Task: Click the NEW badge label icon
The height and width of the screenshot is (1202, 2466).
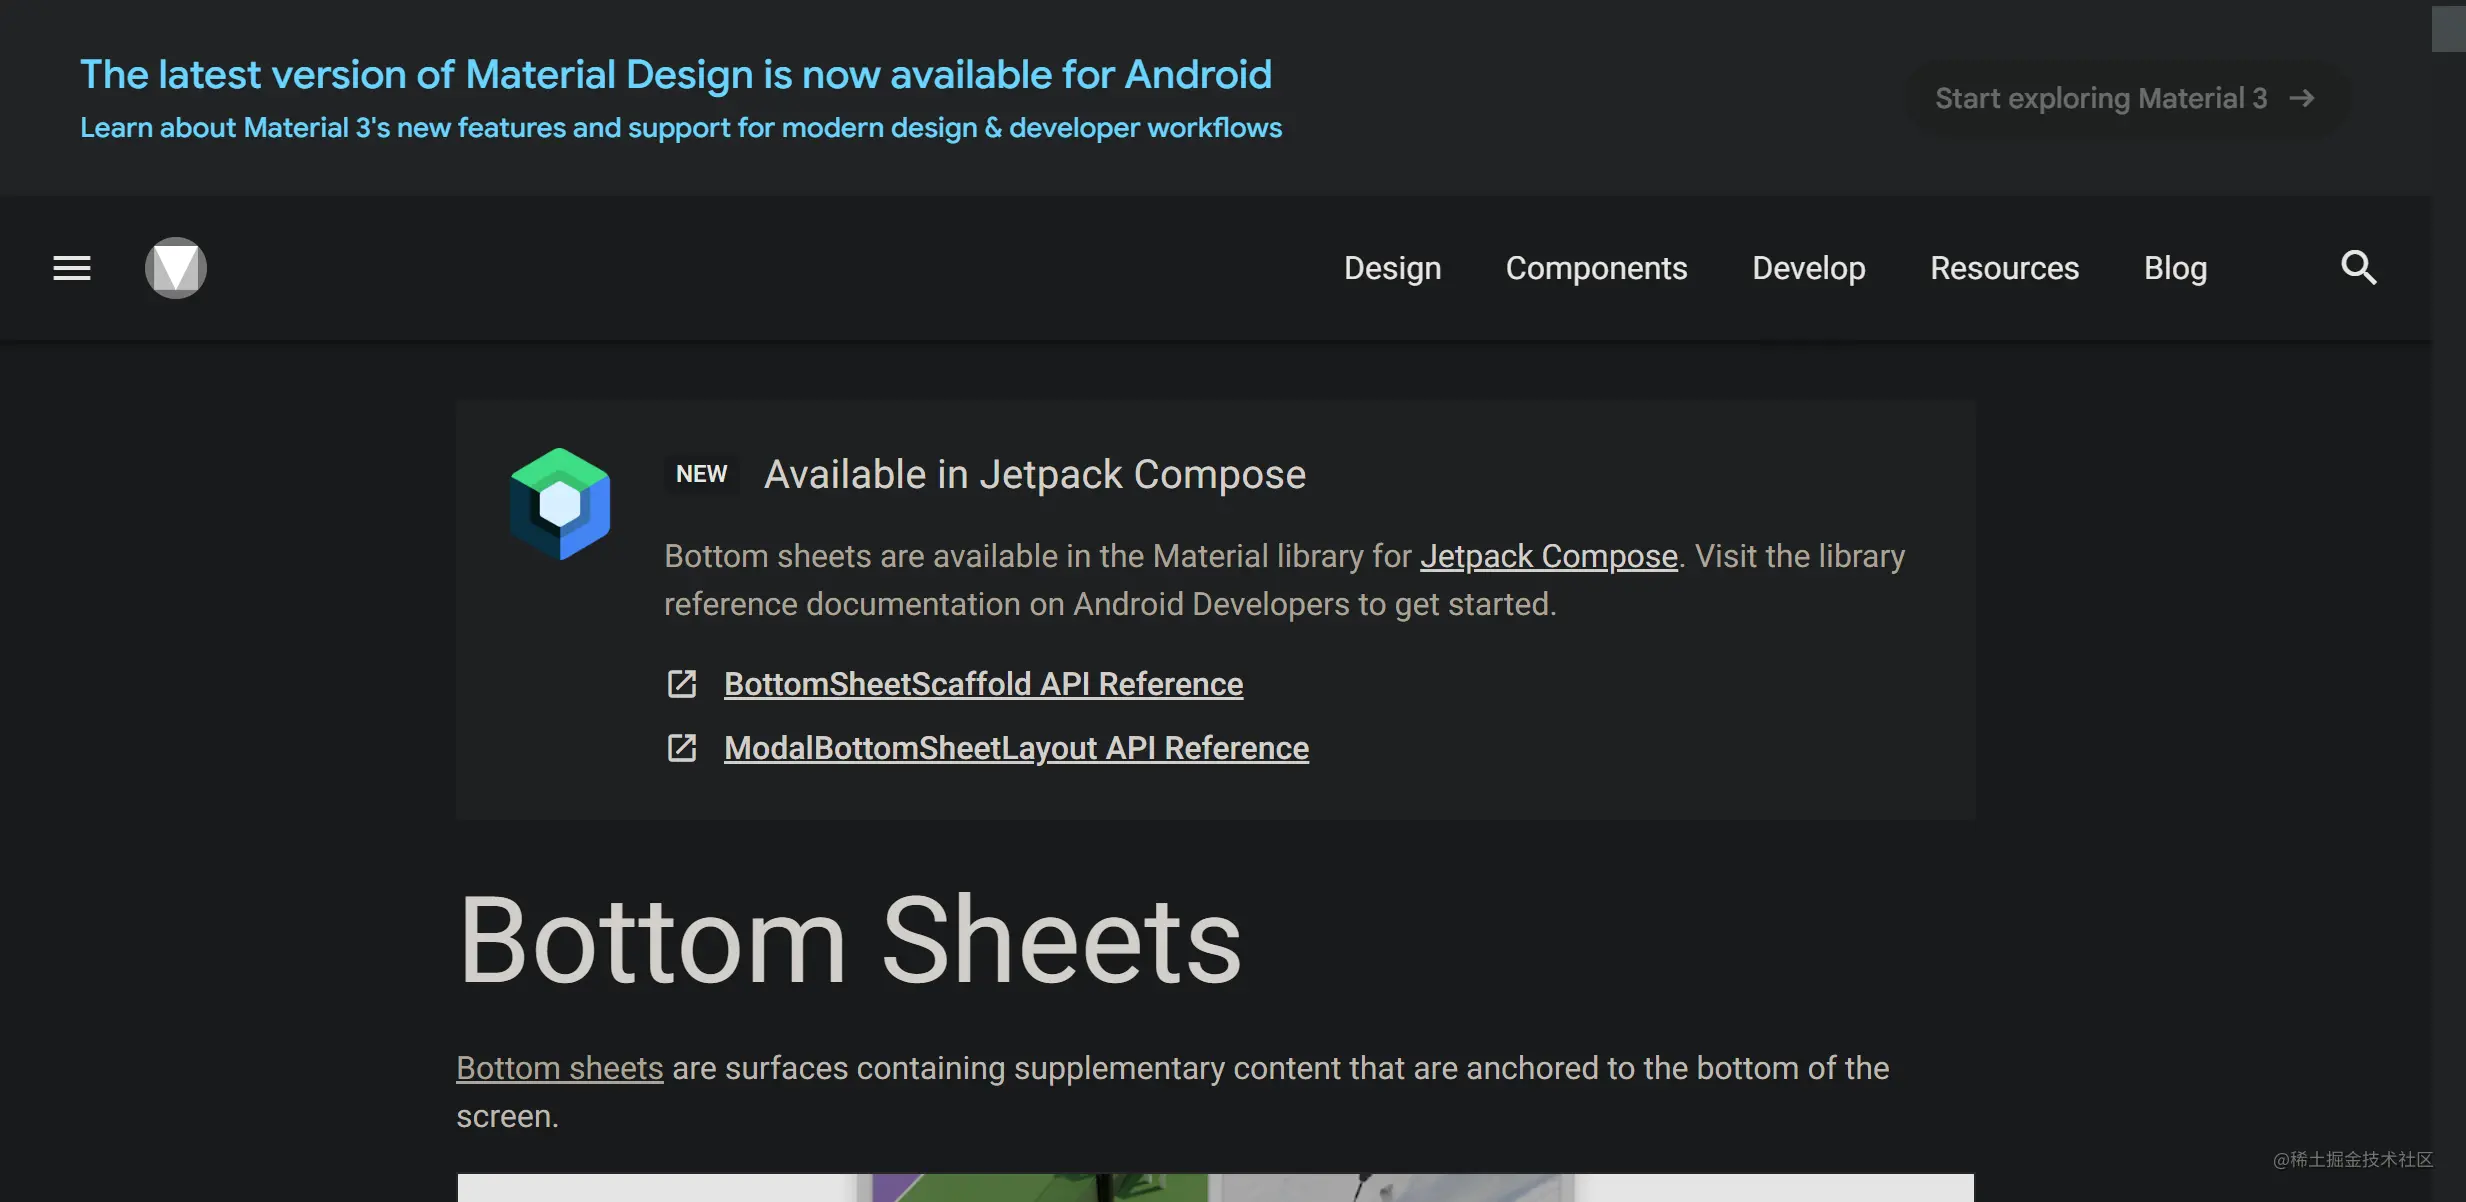Action: tap(700, 472)
